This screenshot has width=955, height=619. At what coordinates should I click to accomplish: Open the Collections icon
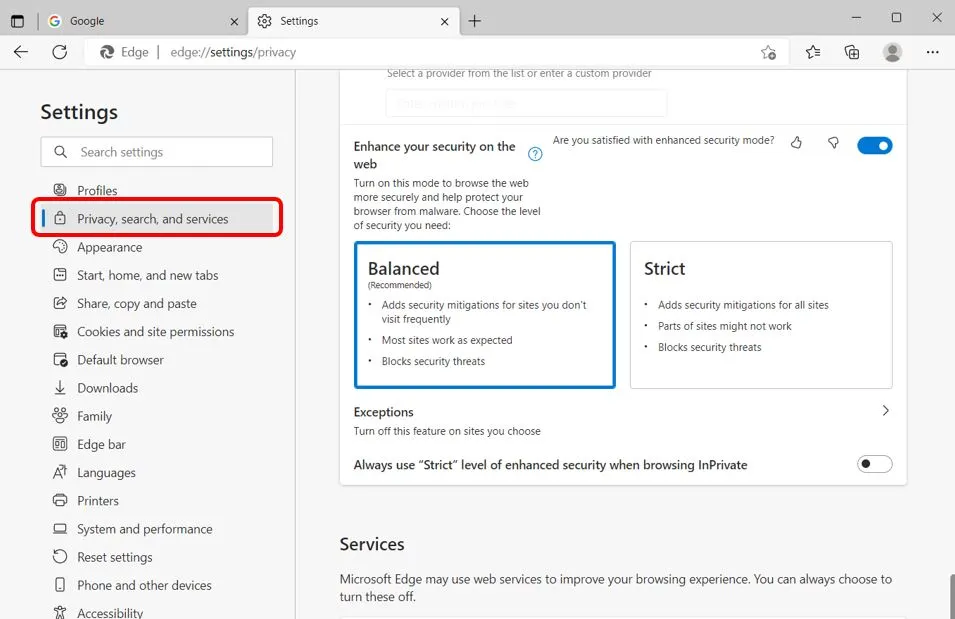click(851, 52)
